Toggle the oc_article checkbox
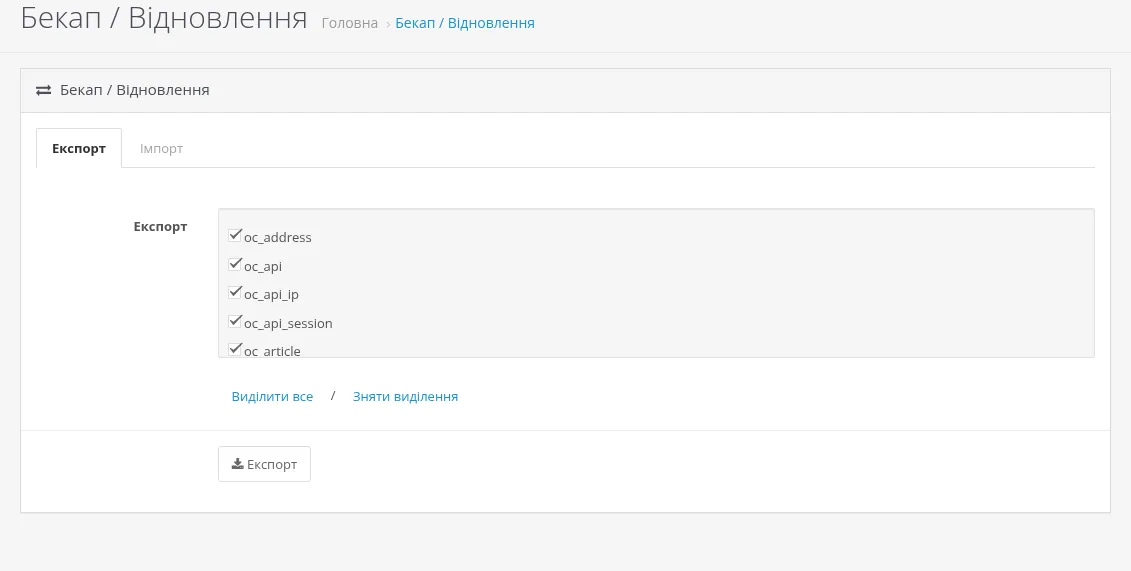The height and width of the screenshot is (571, 1131). (234, 349)
